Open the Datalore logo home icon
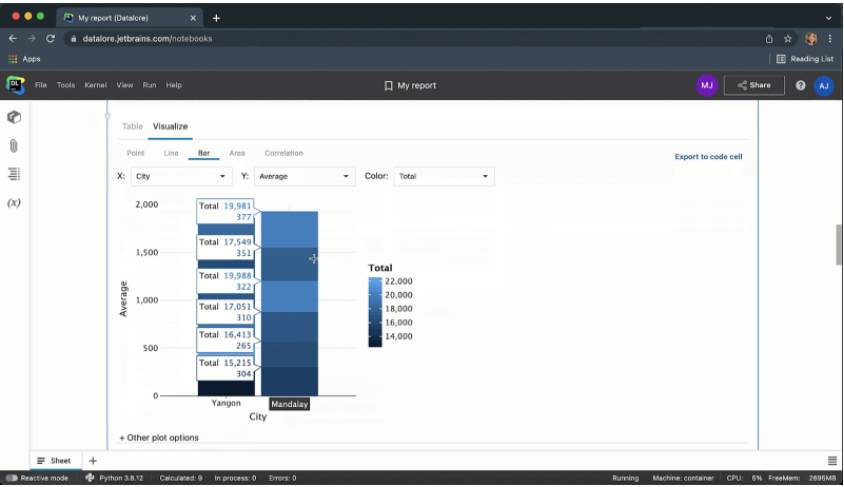The width and height of the screenshot is (844, 487). pos(15,85)
